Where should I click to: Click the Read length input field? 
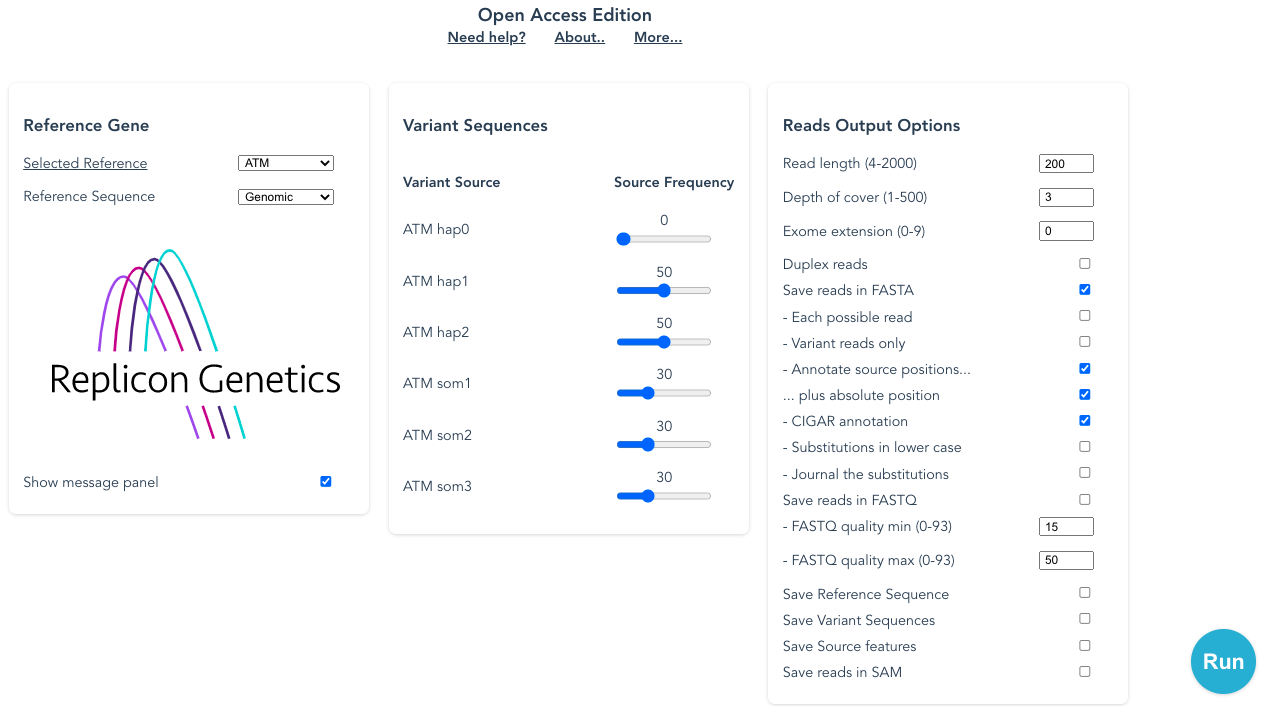point(1065,163)
